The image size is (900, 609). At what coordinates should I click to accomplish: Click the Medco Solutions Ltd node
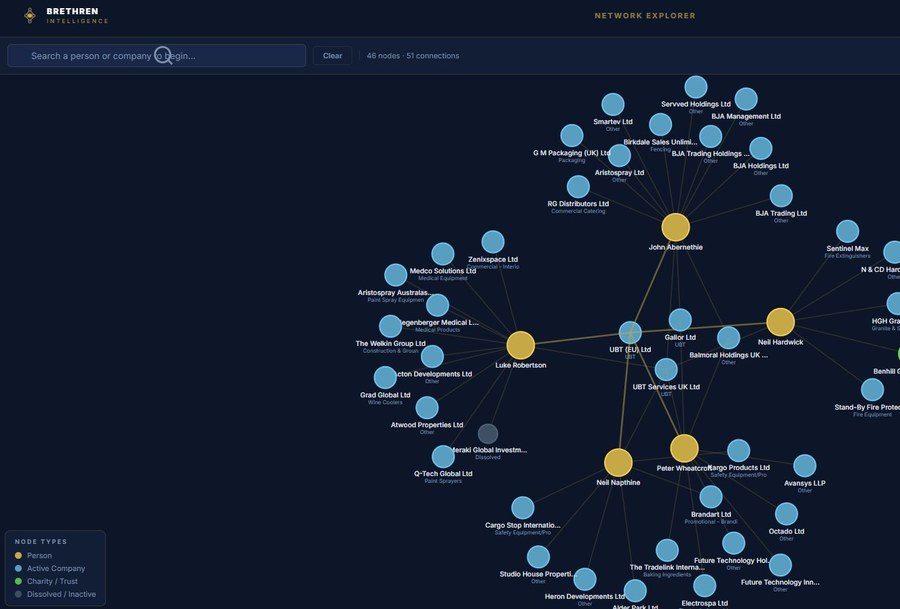point(443,254)
